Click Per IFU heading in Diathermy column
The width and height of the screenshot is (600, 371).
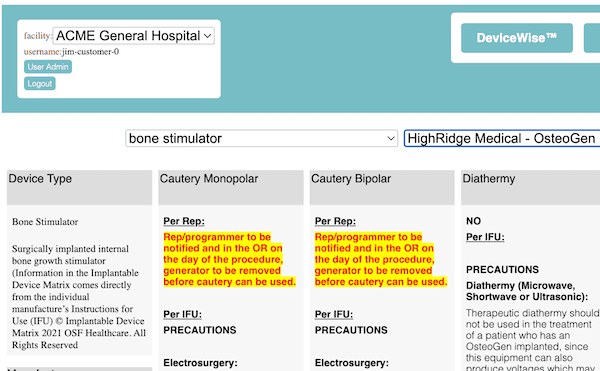pyautogui.click(x=485, y=237)
